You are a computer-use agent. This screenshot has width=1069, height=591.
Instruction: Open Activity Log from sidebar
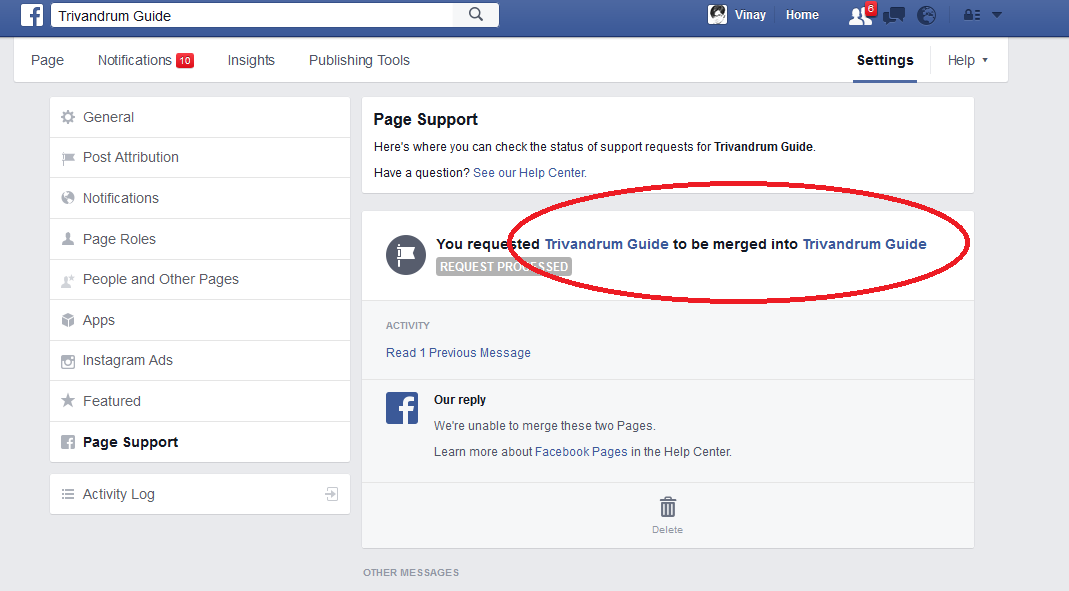tap(119, 494)
